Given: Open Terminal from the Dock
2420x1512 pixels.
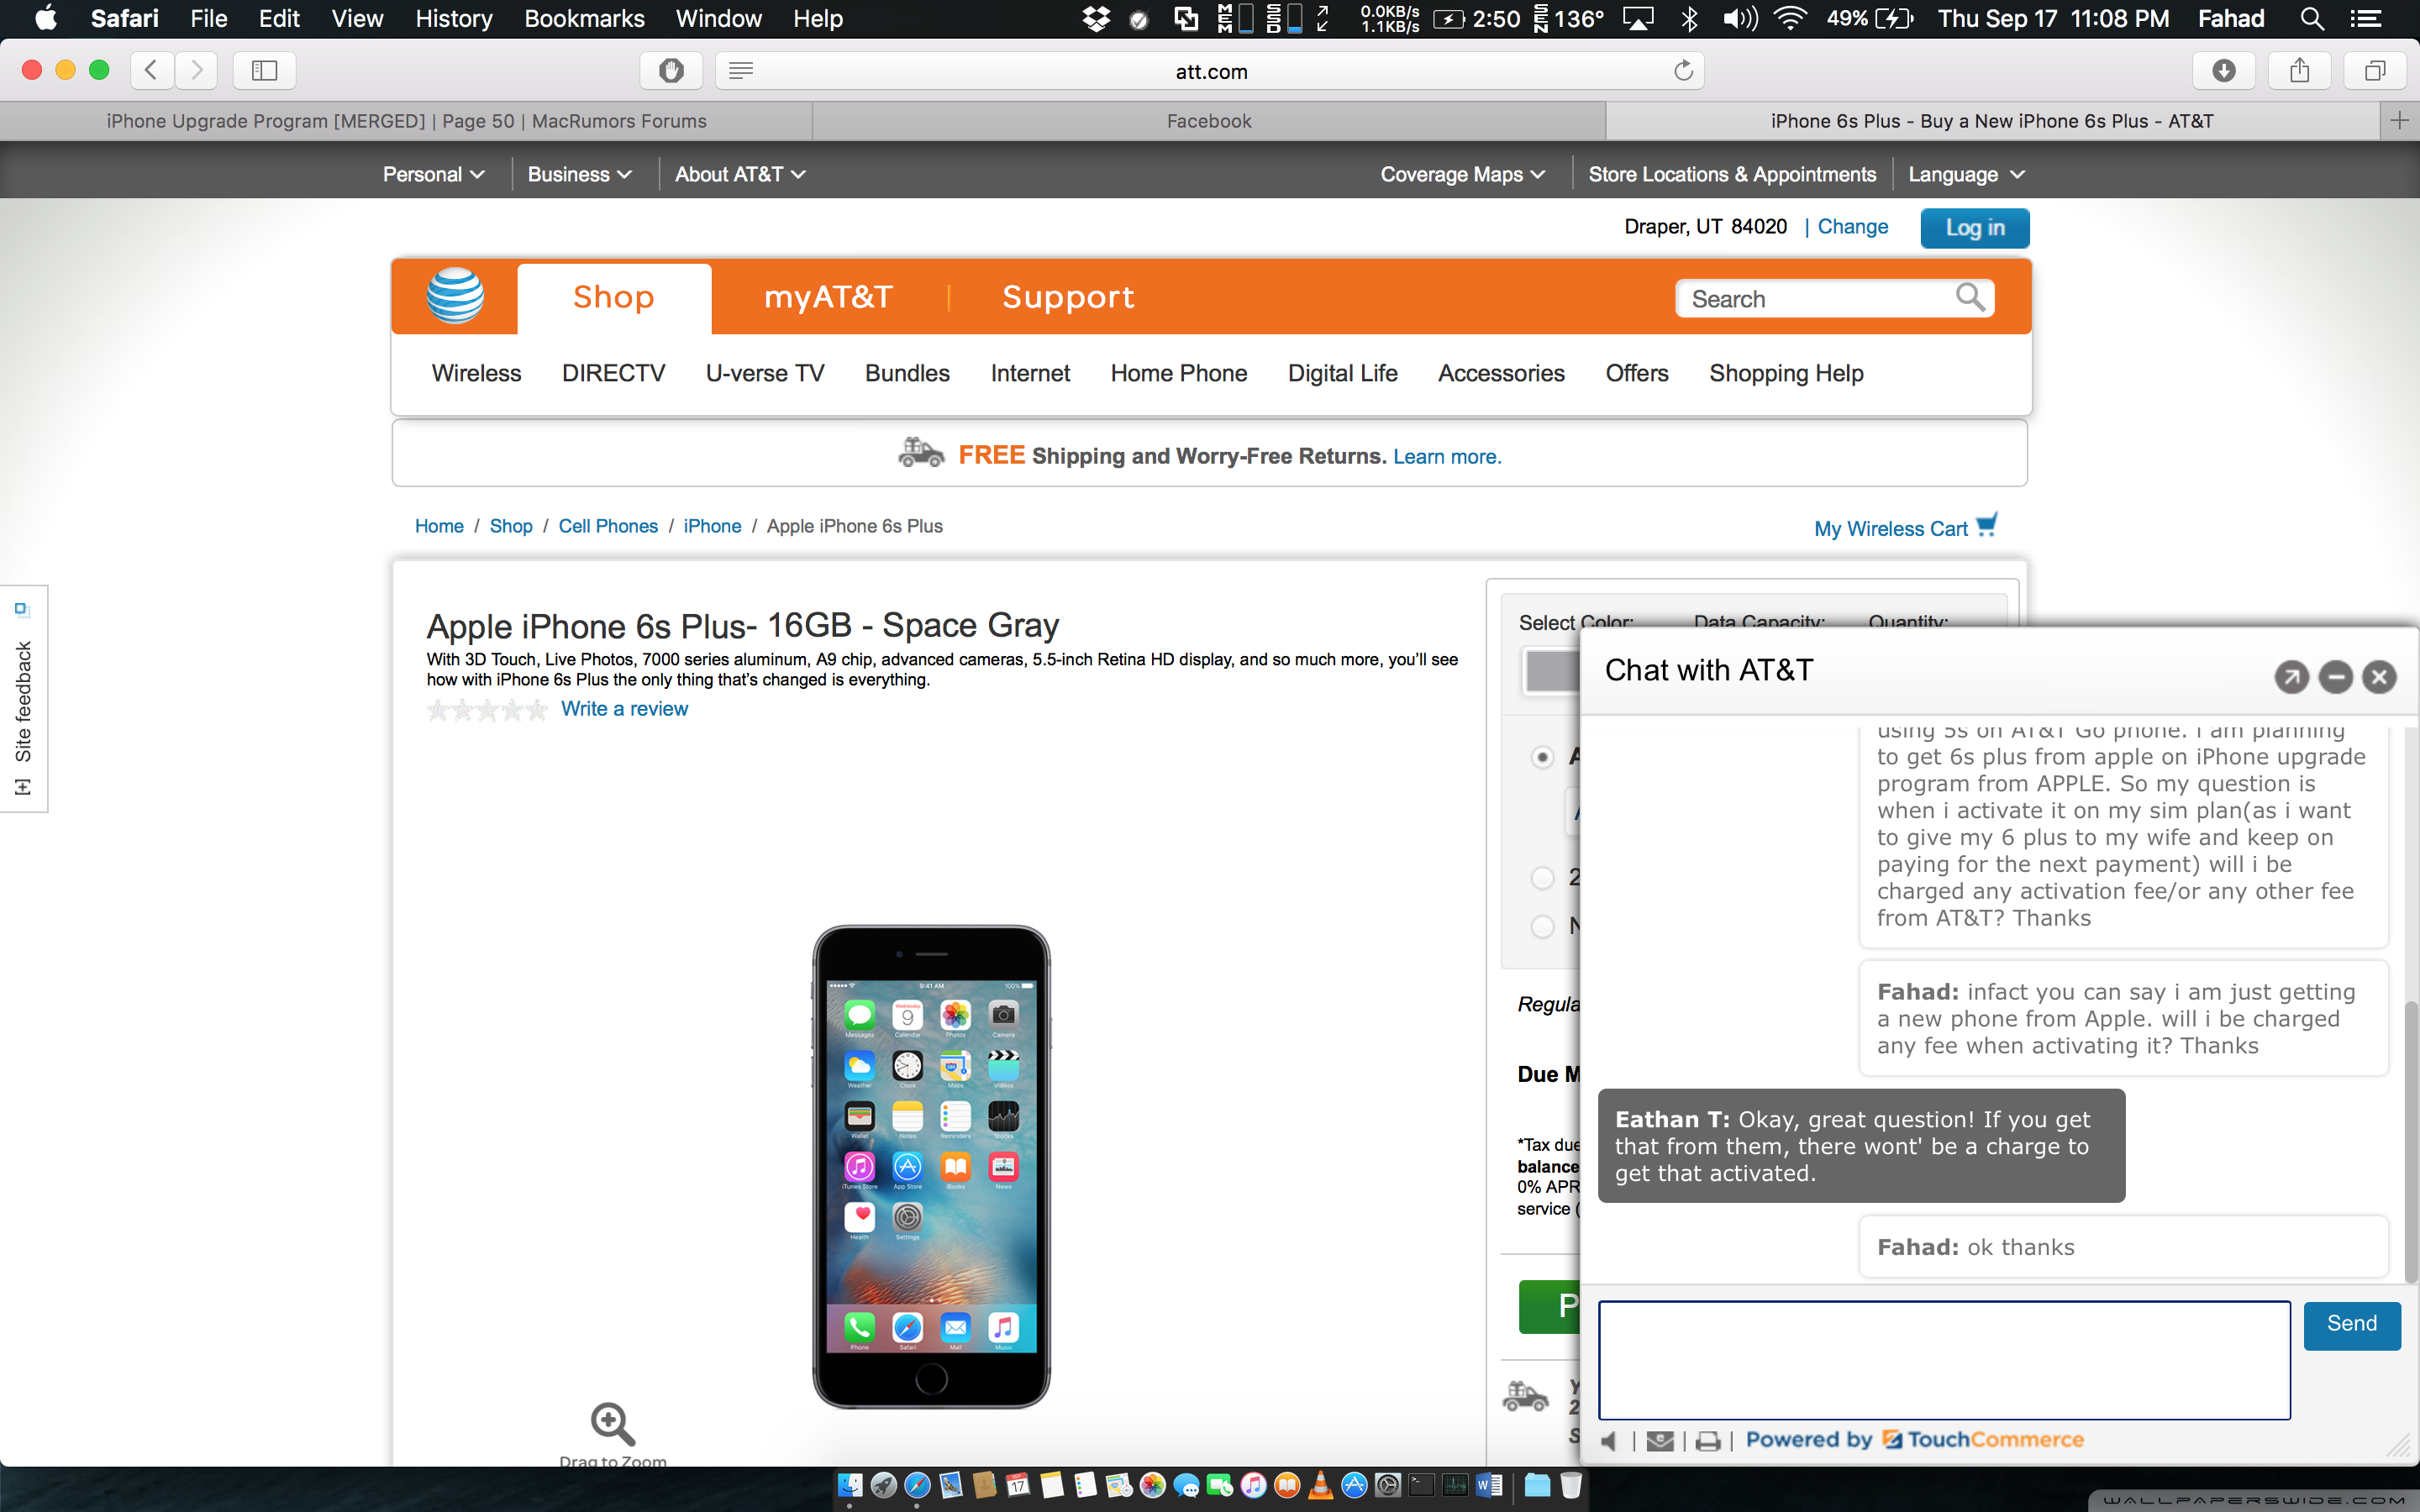Looking at the screenshot, I should tap(1421, 1486).
